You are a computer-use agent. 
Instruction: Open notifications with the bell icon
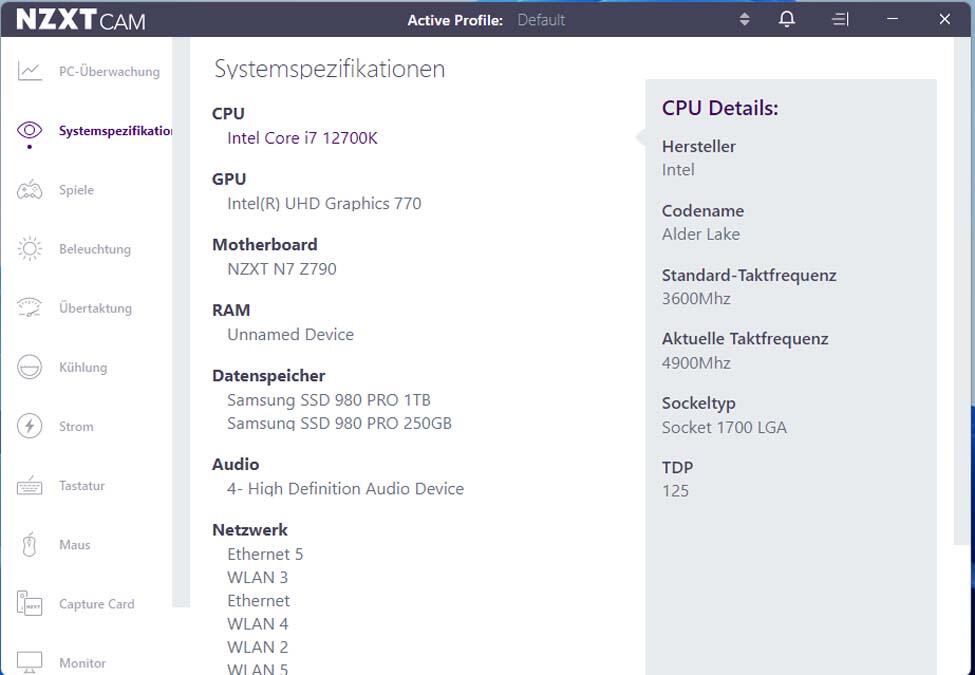point(787,19)
